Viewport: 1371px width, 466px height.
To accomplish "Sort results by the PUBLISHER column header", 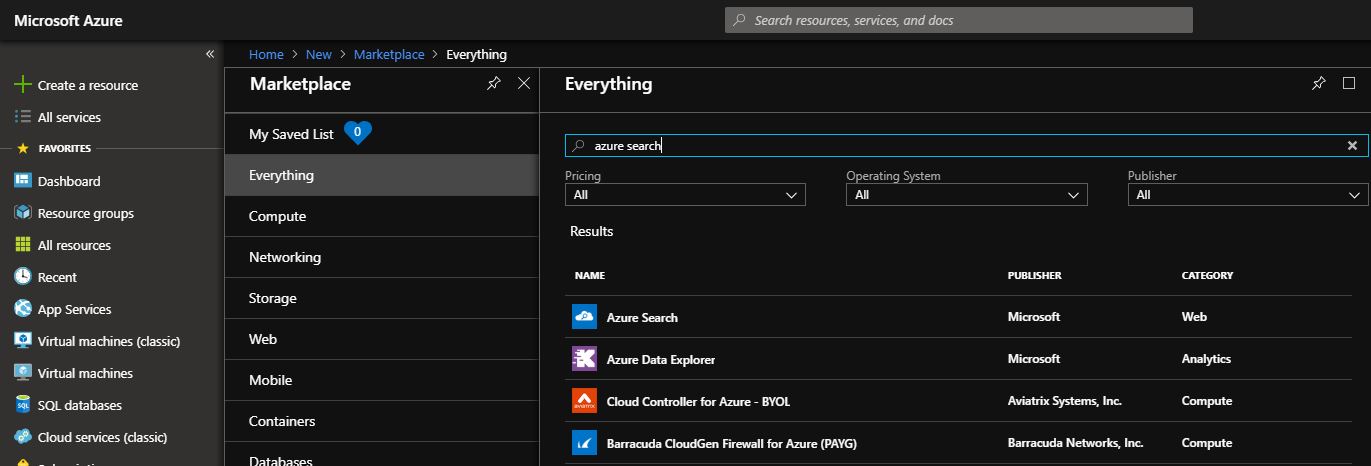I will 1035,275.
